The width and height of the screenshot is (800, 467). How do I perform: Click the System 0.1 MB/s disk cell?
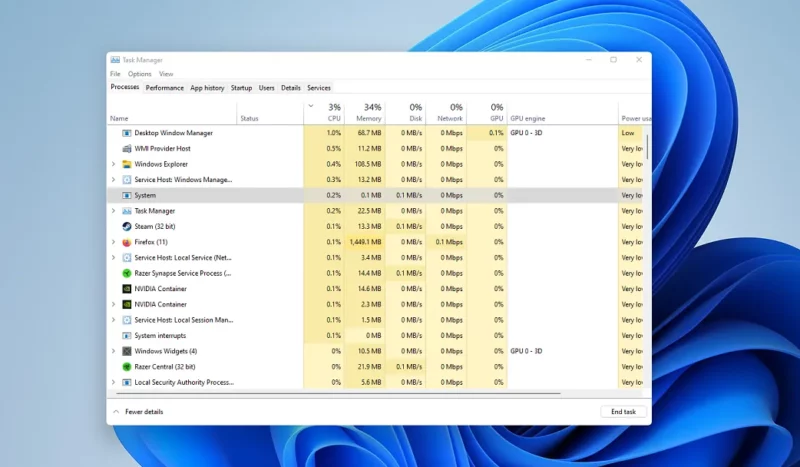tap(406, 195)
